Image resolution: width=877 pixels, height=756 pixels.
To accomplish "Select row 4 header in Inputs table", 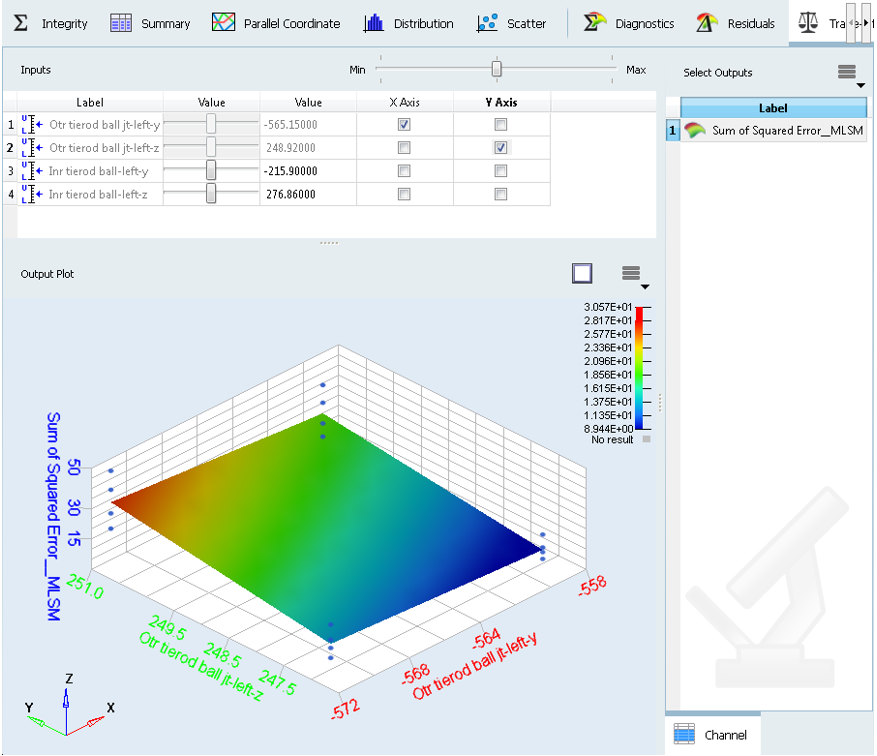I will click(10, 194).
